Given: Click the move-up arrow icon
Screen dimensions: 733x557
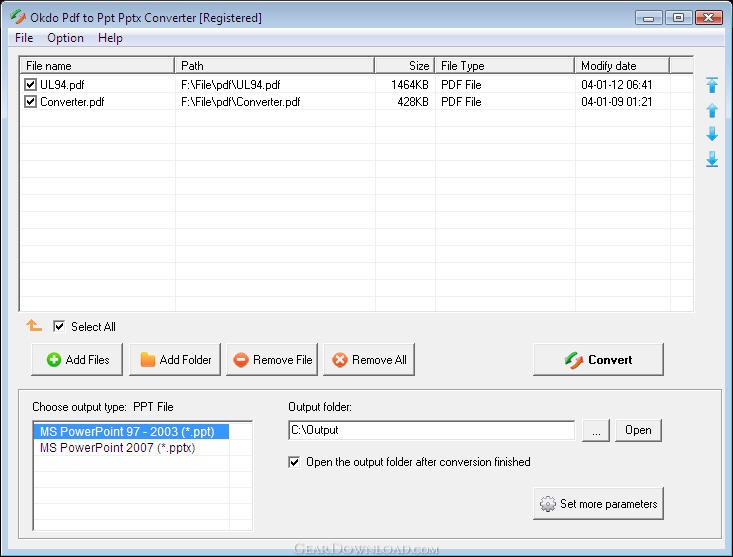Looking at the screenshot, I should click(712, 111).
